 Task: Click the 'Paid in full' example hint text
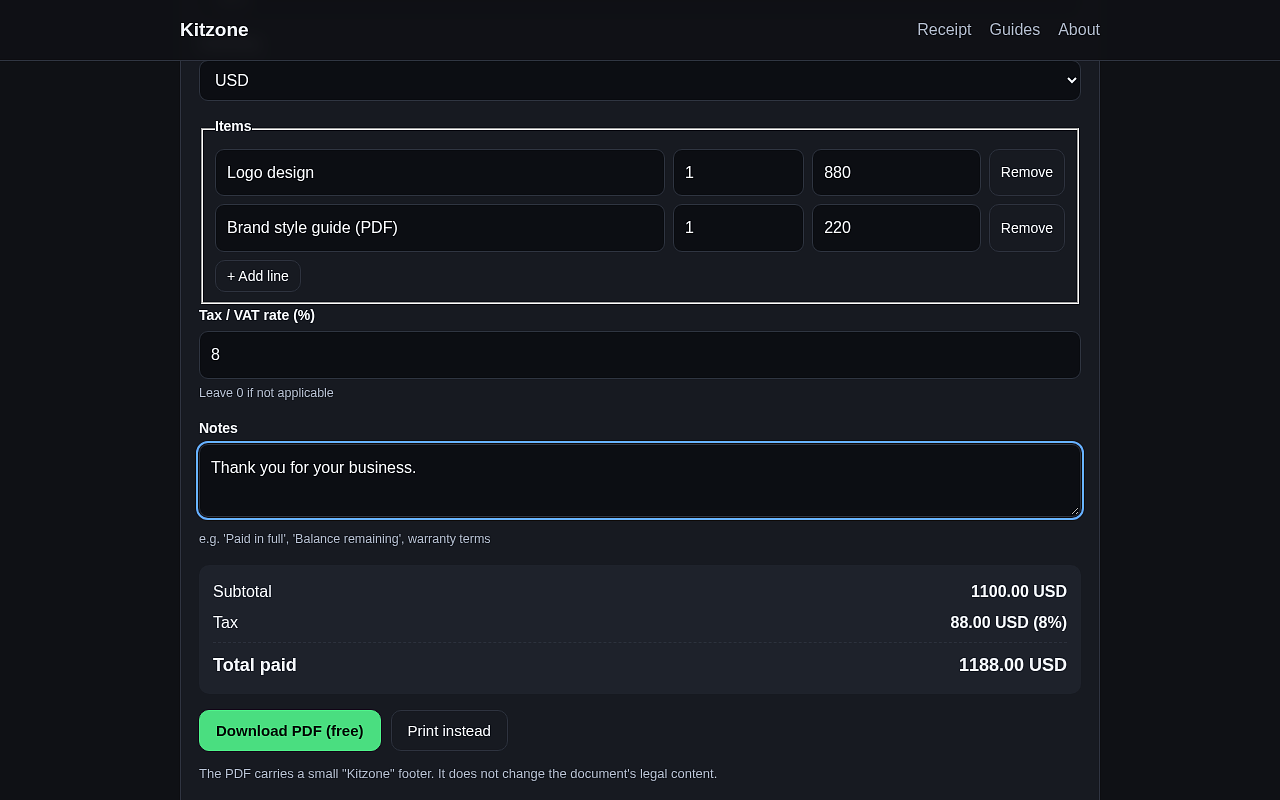(x=344, y=539)
